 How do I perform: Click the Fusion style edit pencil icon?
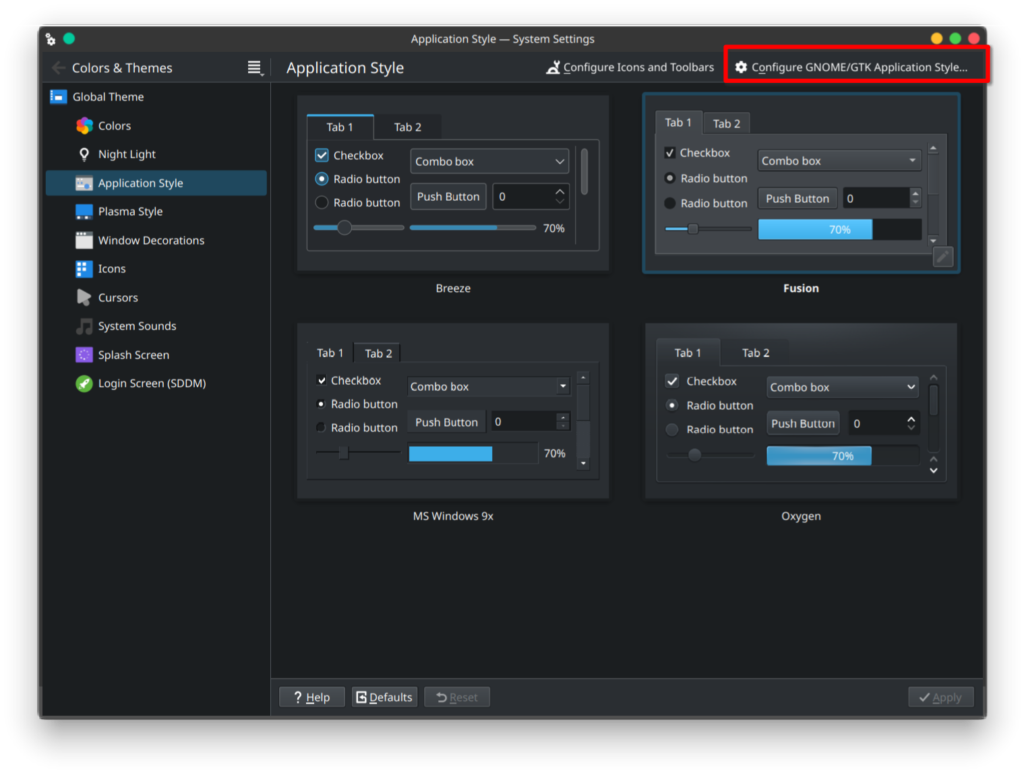(942, 257)
